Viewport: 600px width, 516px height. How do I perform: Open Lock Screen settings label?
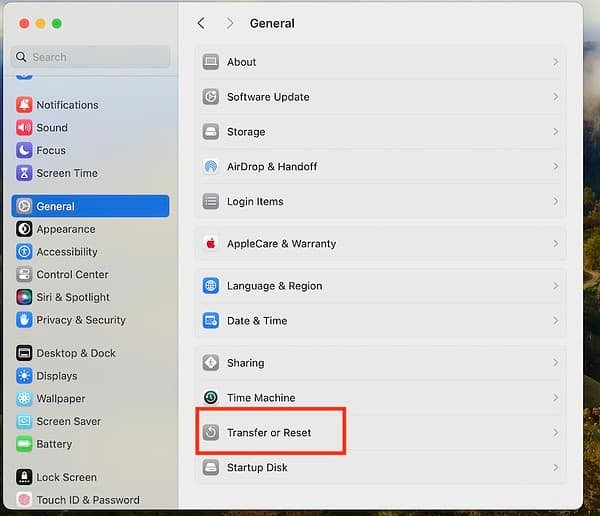point(67,477)
